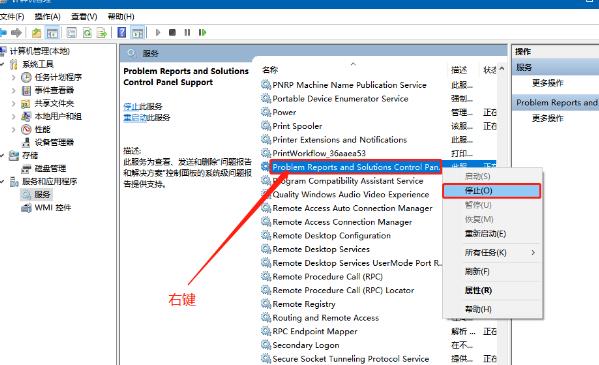Click 更多操作 under 服务 in actions pane

click(547, 83)
